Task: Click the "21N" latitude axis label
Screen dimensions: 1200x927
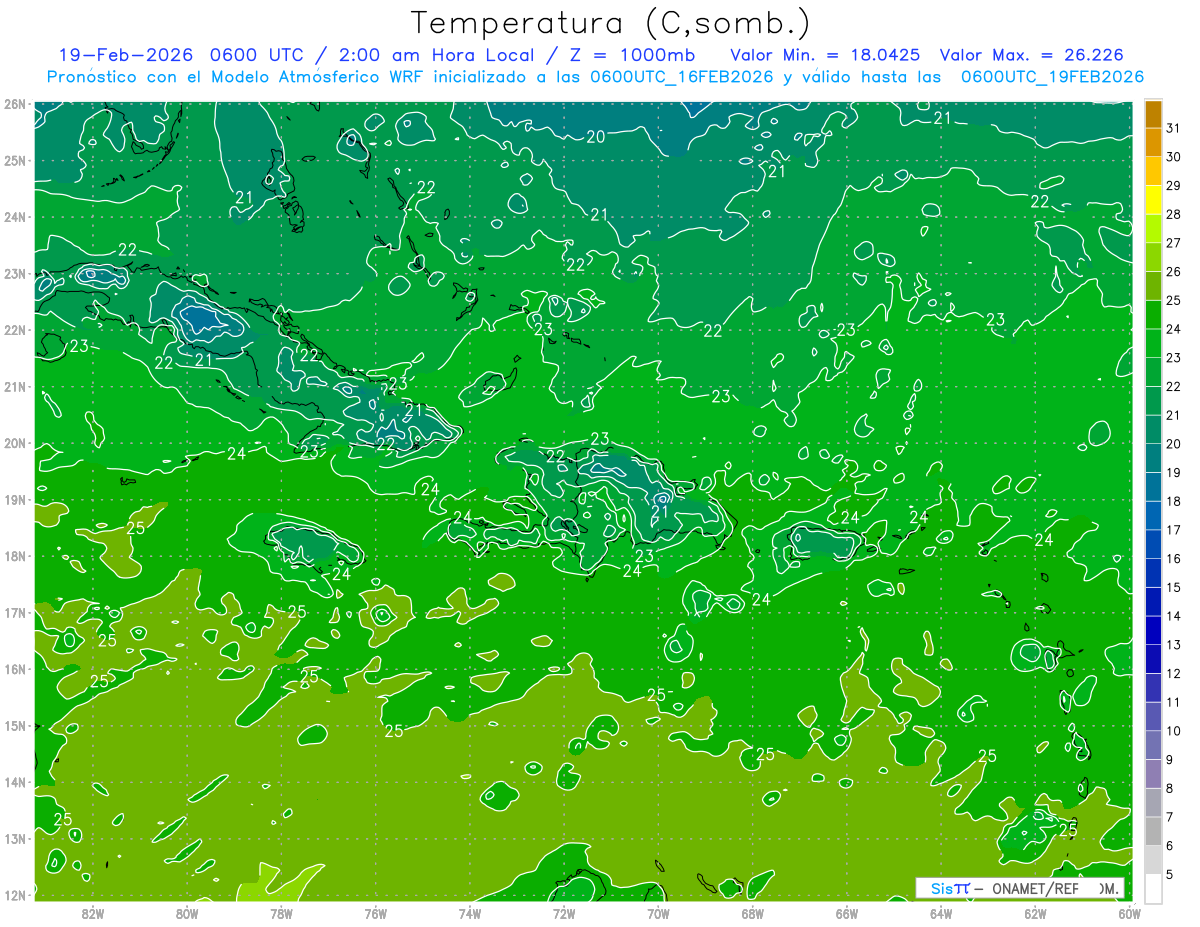Action: [x=14, y=386]
